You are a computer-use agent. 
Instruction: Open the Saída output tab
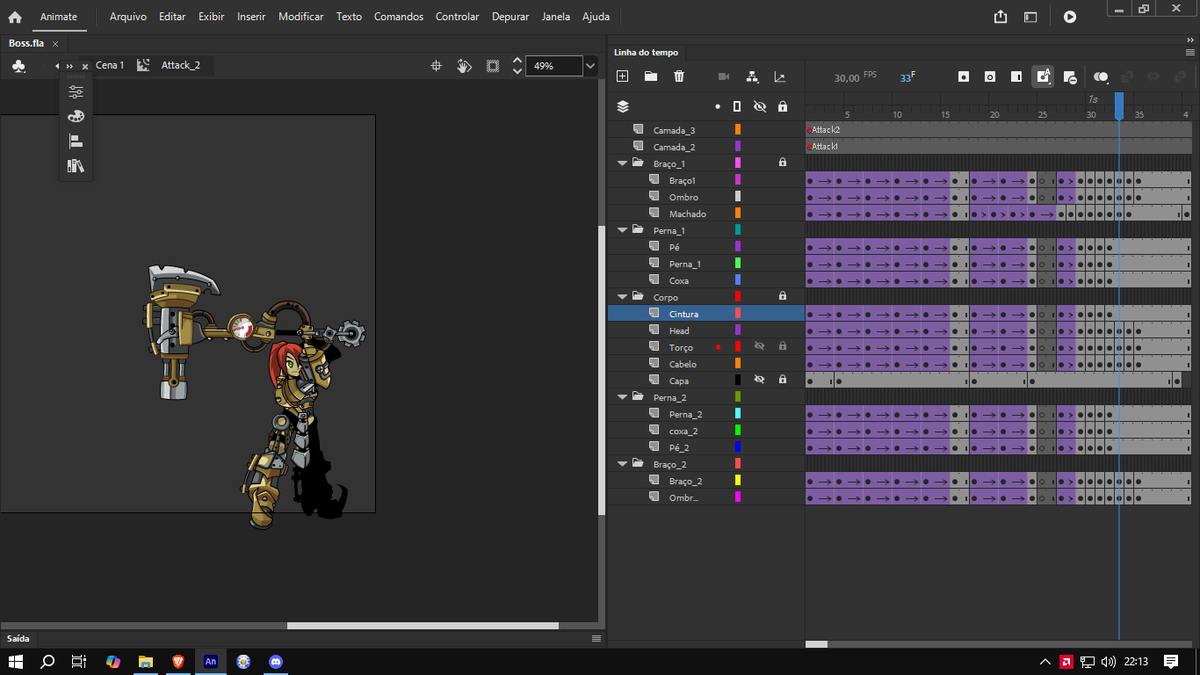[18, 638]
